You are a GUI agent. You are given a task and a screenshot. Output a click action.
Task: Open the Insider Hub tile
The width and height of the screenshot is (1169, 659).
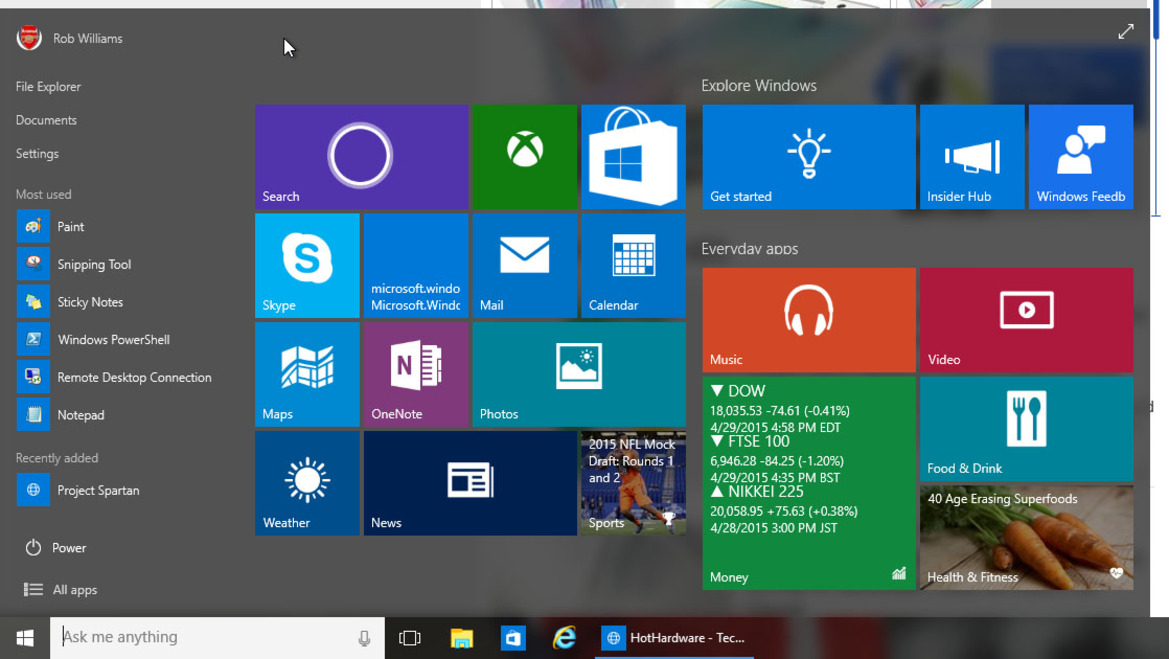tap(972, 157)
